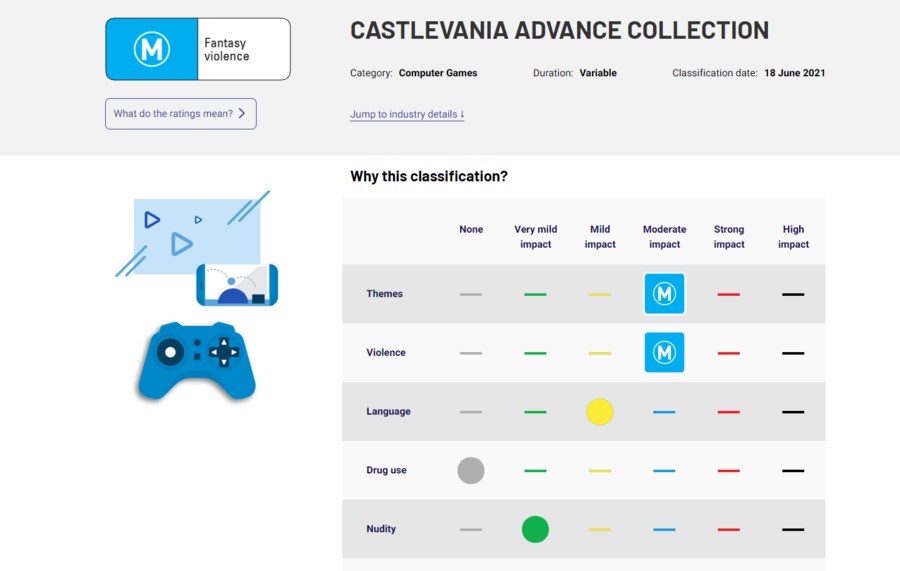This screenshot has width=900, height=571.
Task: Click the blue M Fantasy violence classification logo
Action: point(198,49)
